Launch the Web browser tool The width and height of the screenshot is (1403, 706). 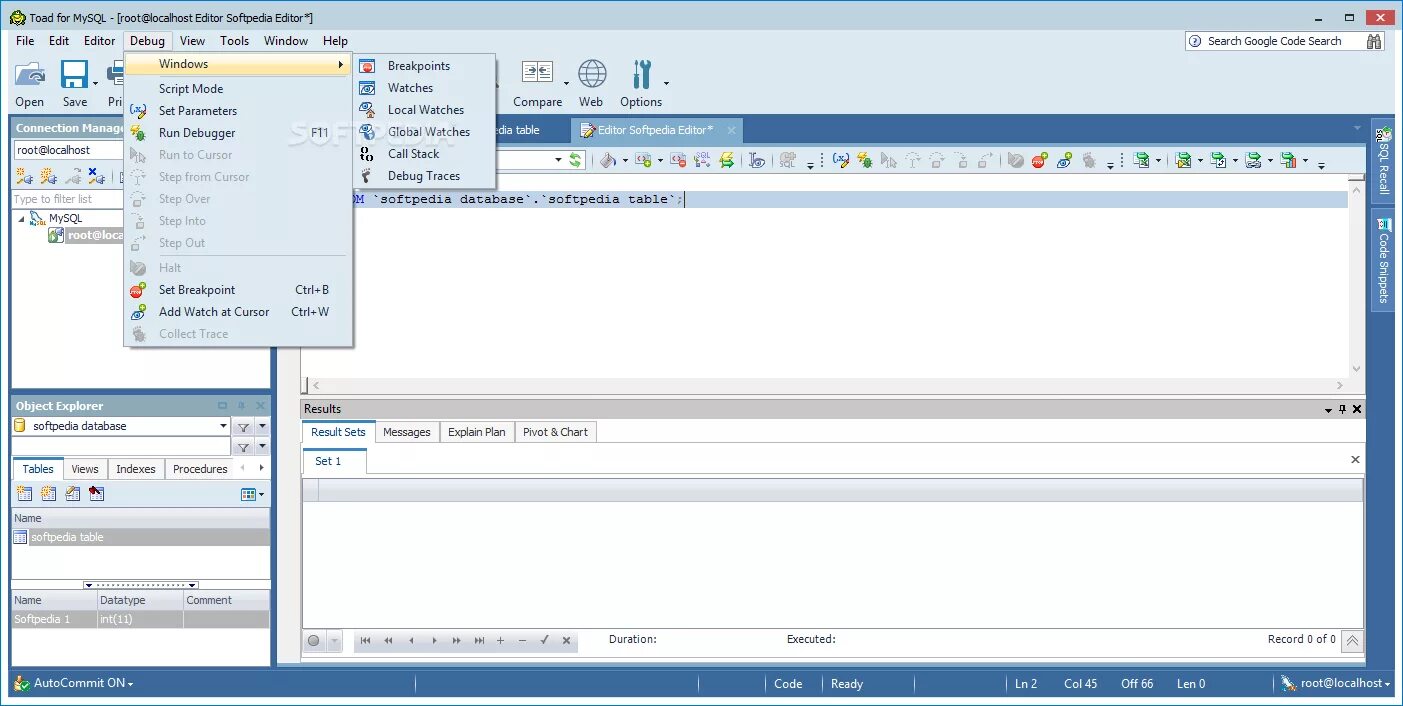coord(592,83)
